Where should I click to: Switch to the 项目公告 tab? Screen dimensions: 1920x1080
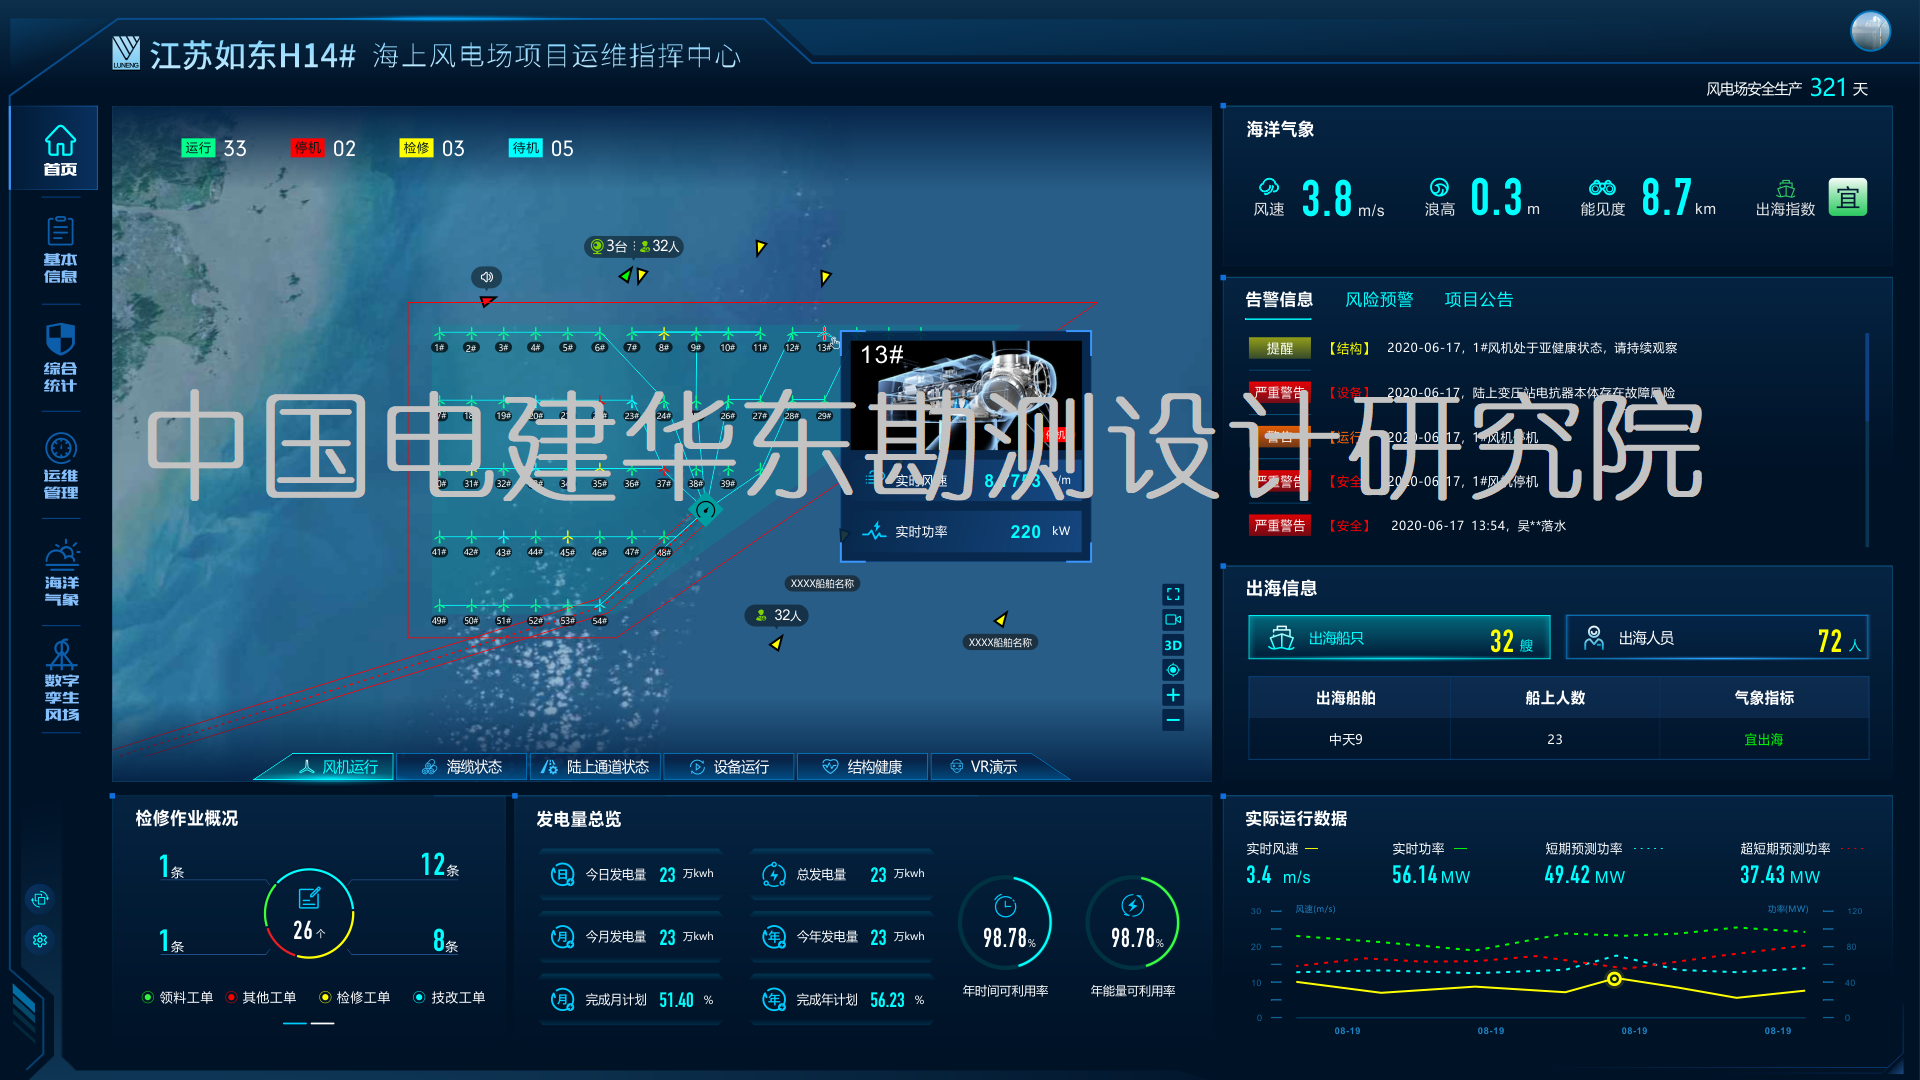pos(1478,300)
